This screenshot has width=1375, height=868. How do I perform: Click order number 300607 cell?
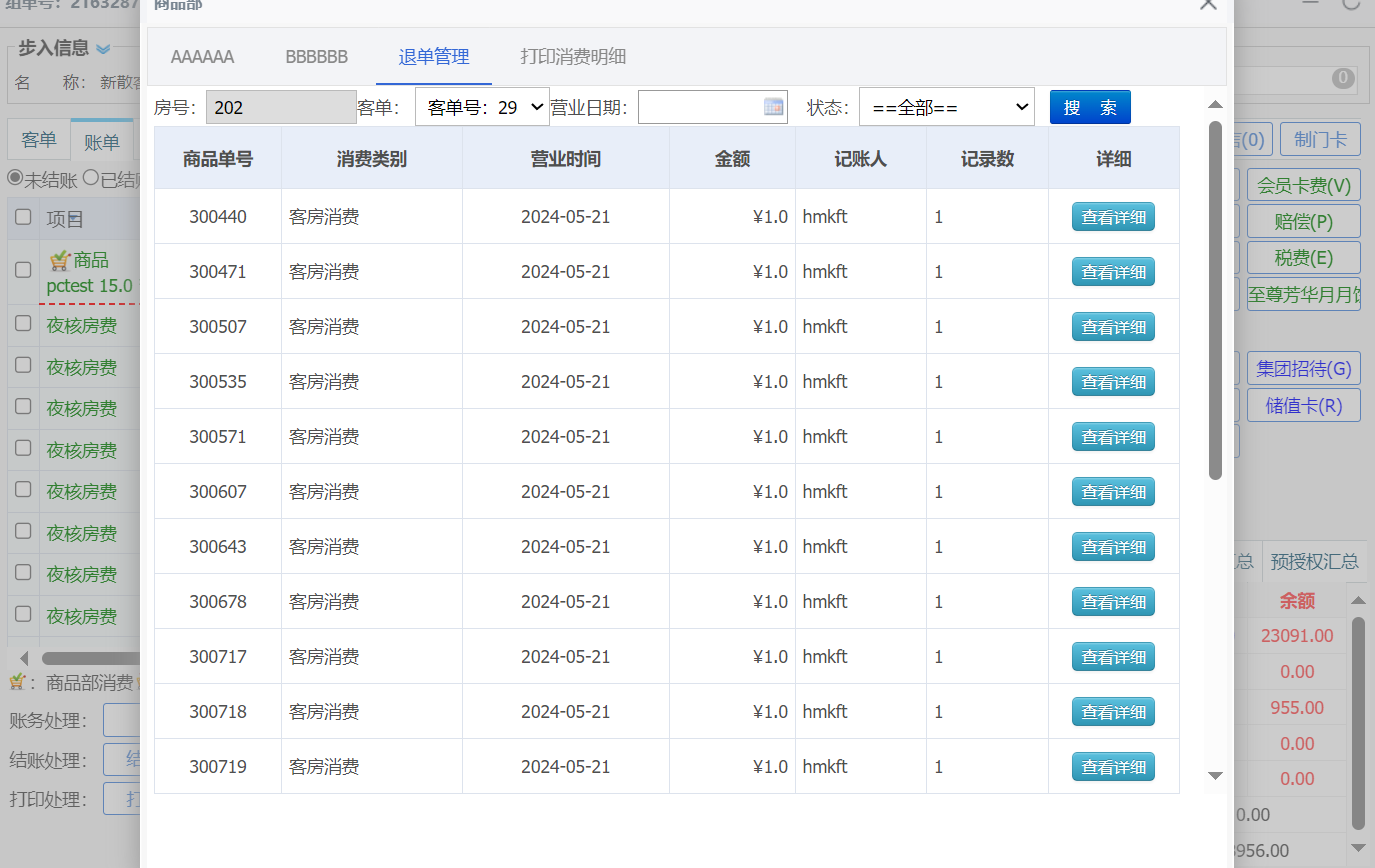[218, 492]
